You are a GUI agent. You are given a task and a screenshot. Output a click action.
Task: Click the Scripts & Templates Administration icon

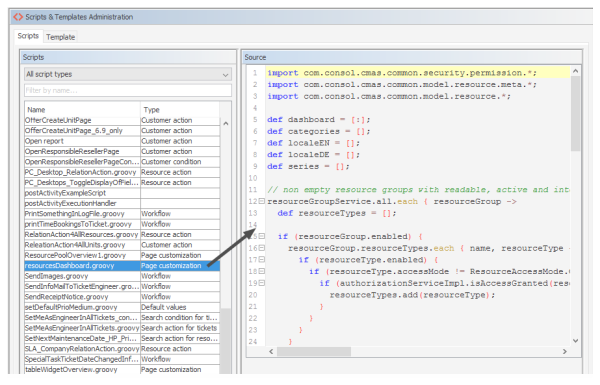pos(18,17)
